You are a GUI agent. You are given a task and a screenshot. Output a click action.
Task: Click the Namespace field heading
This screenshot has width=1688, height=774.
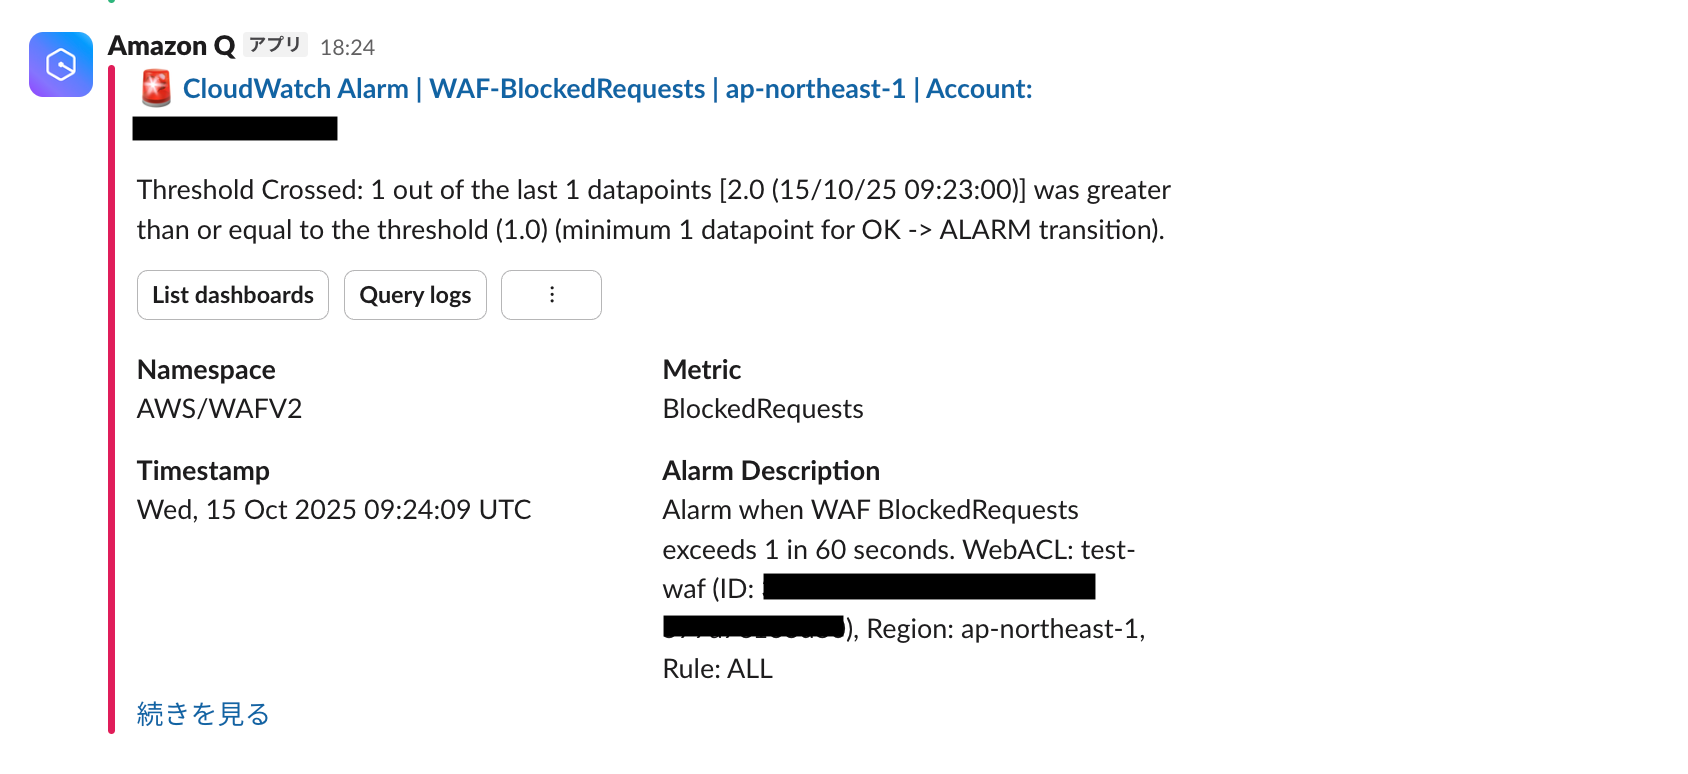point(206,370)
